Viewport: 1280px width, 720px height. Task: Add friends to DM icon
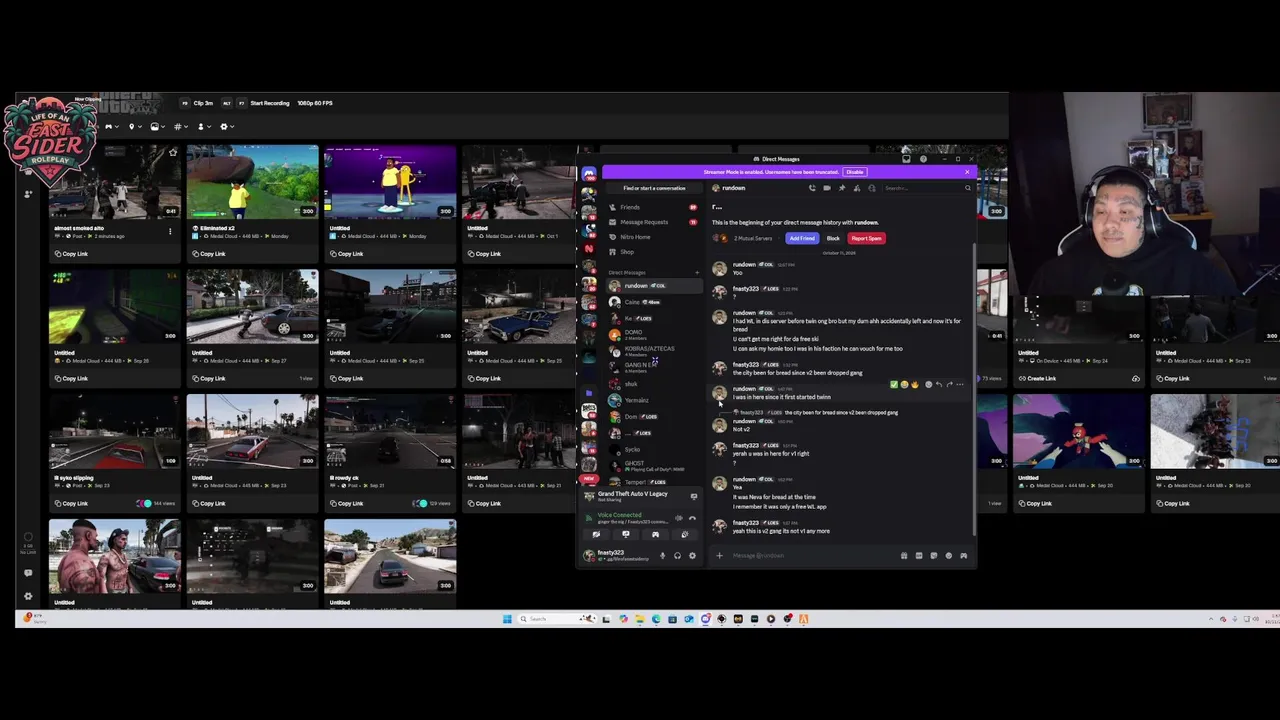[857, 188]
